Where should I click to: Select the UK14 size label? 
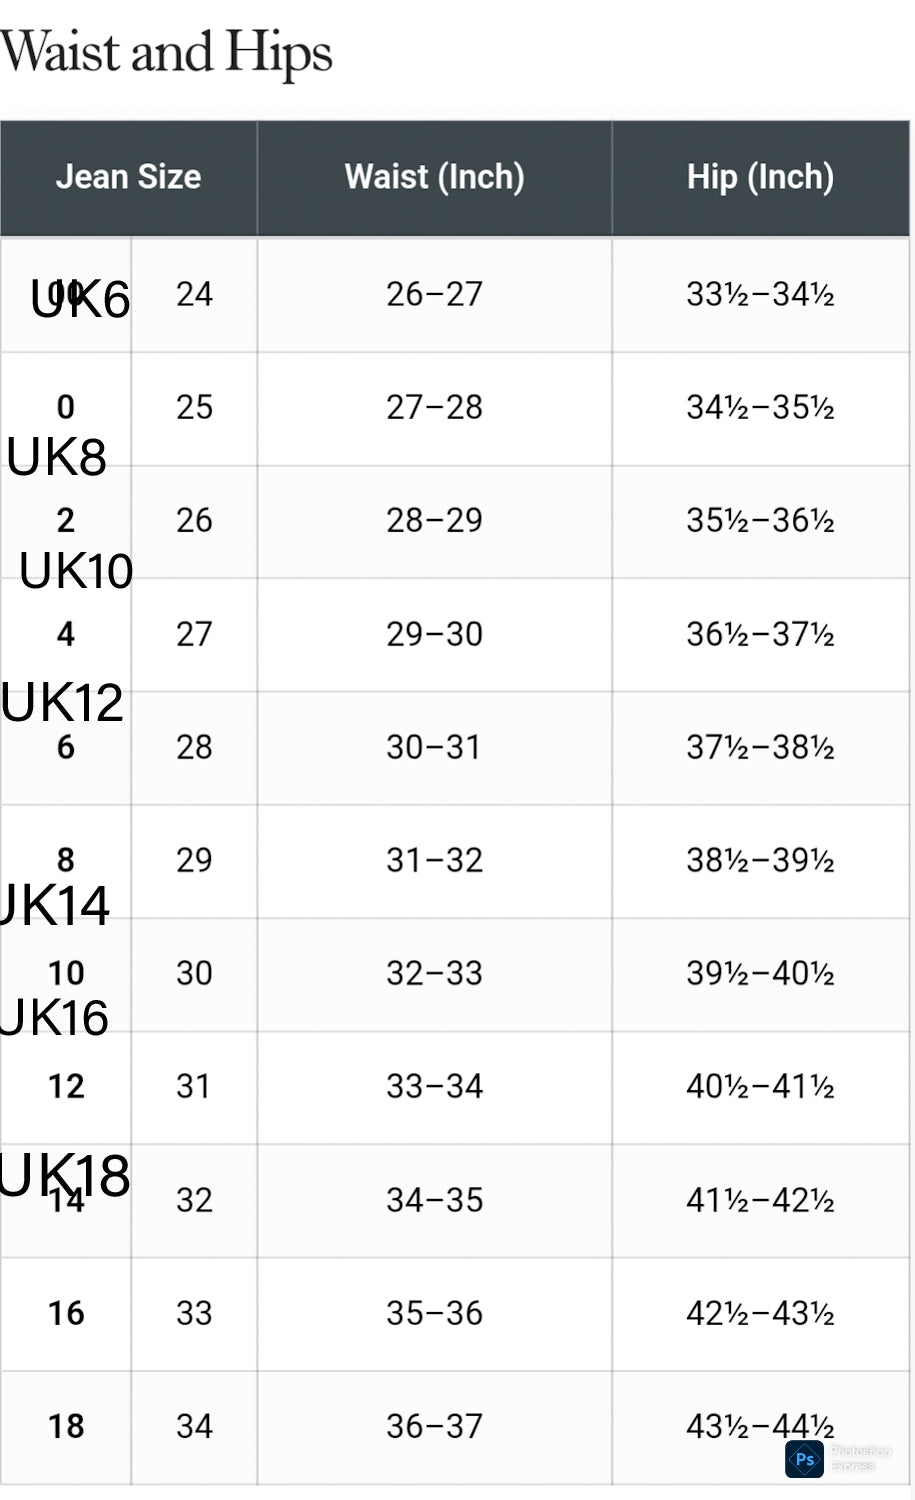coord(55,906)
